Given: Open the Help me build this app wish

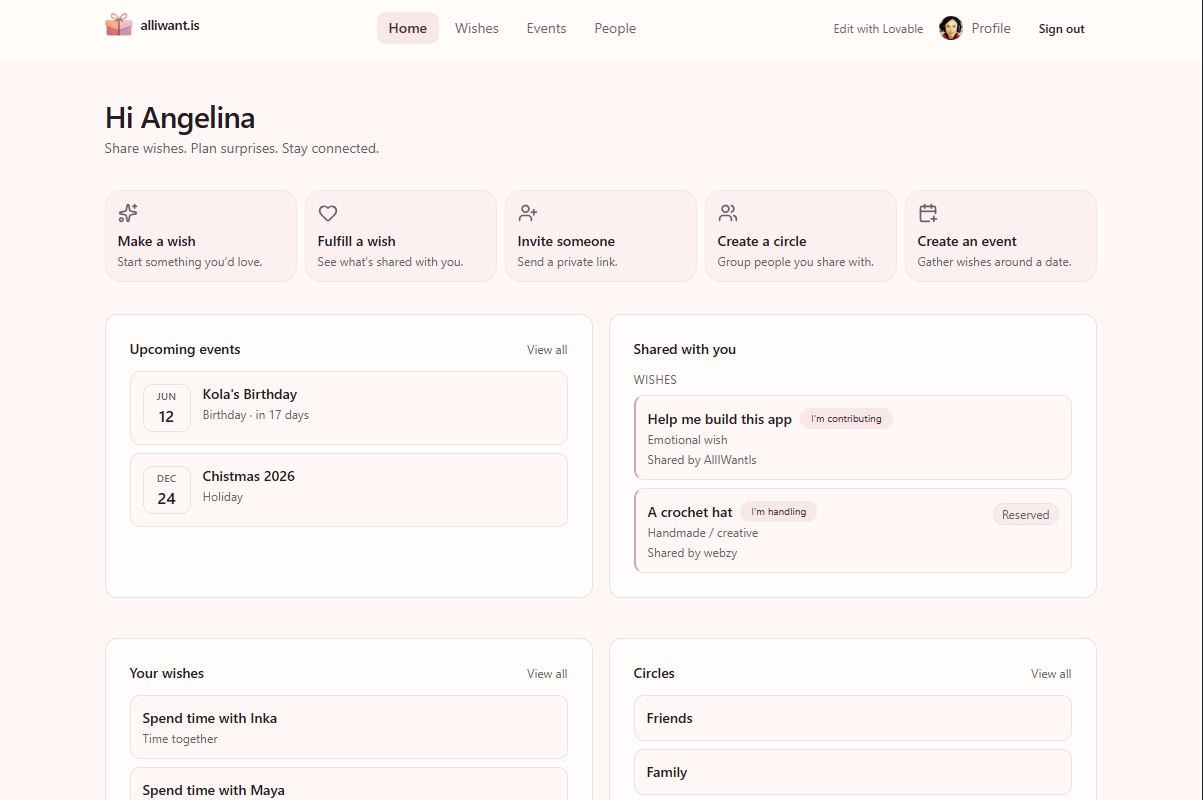Looking at the screenshot, I should click(853, 438).
